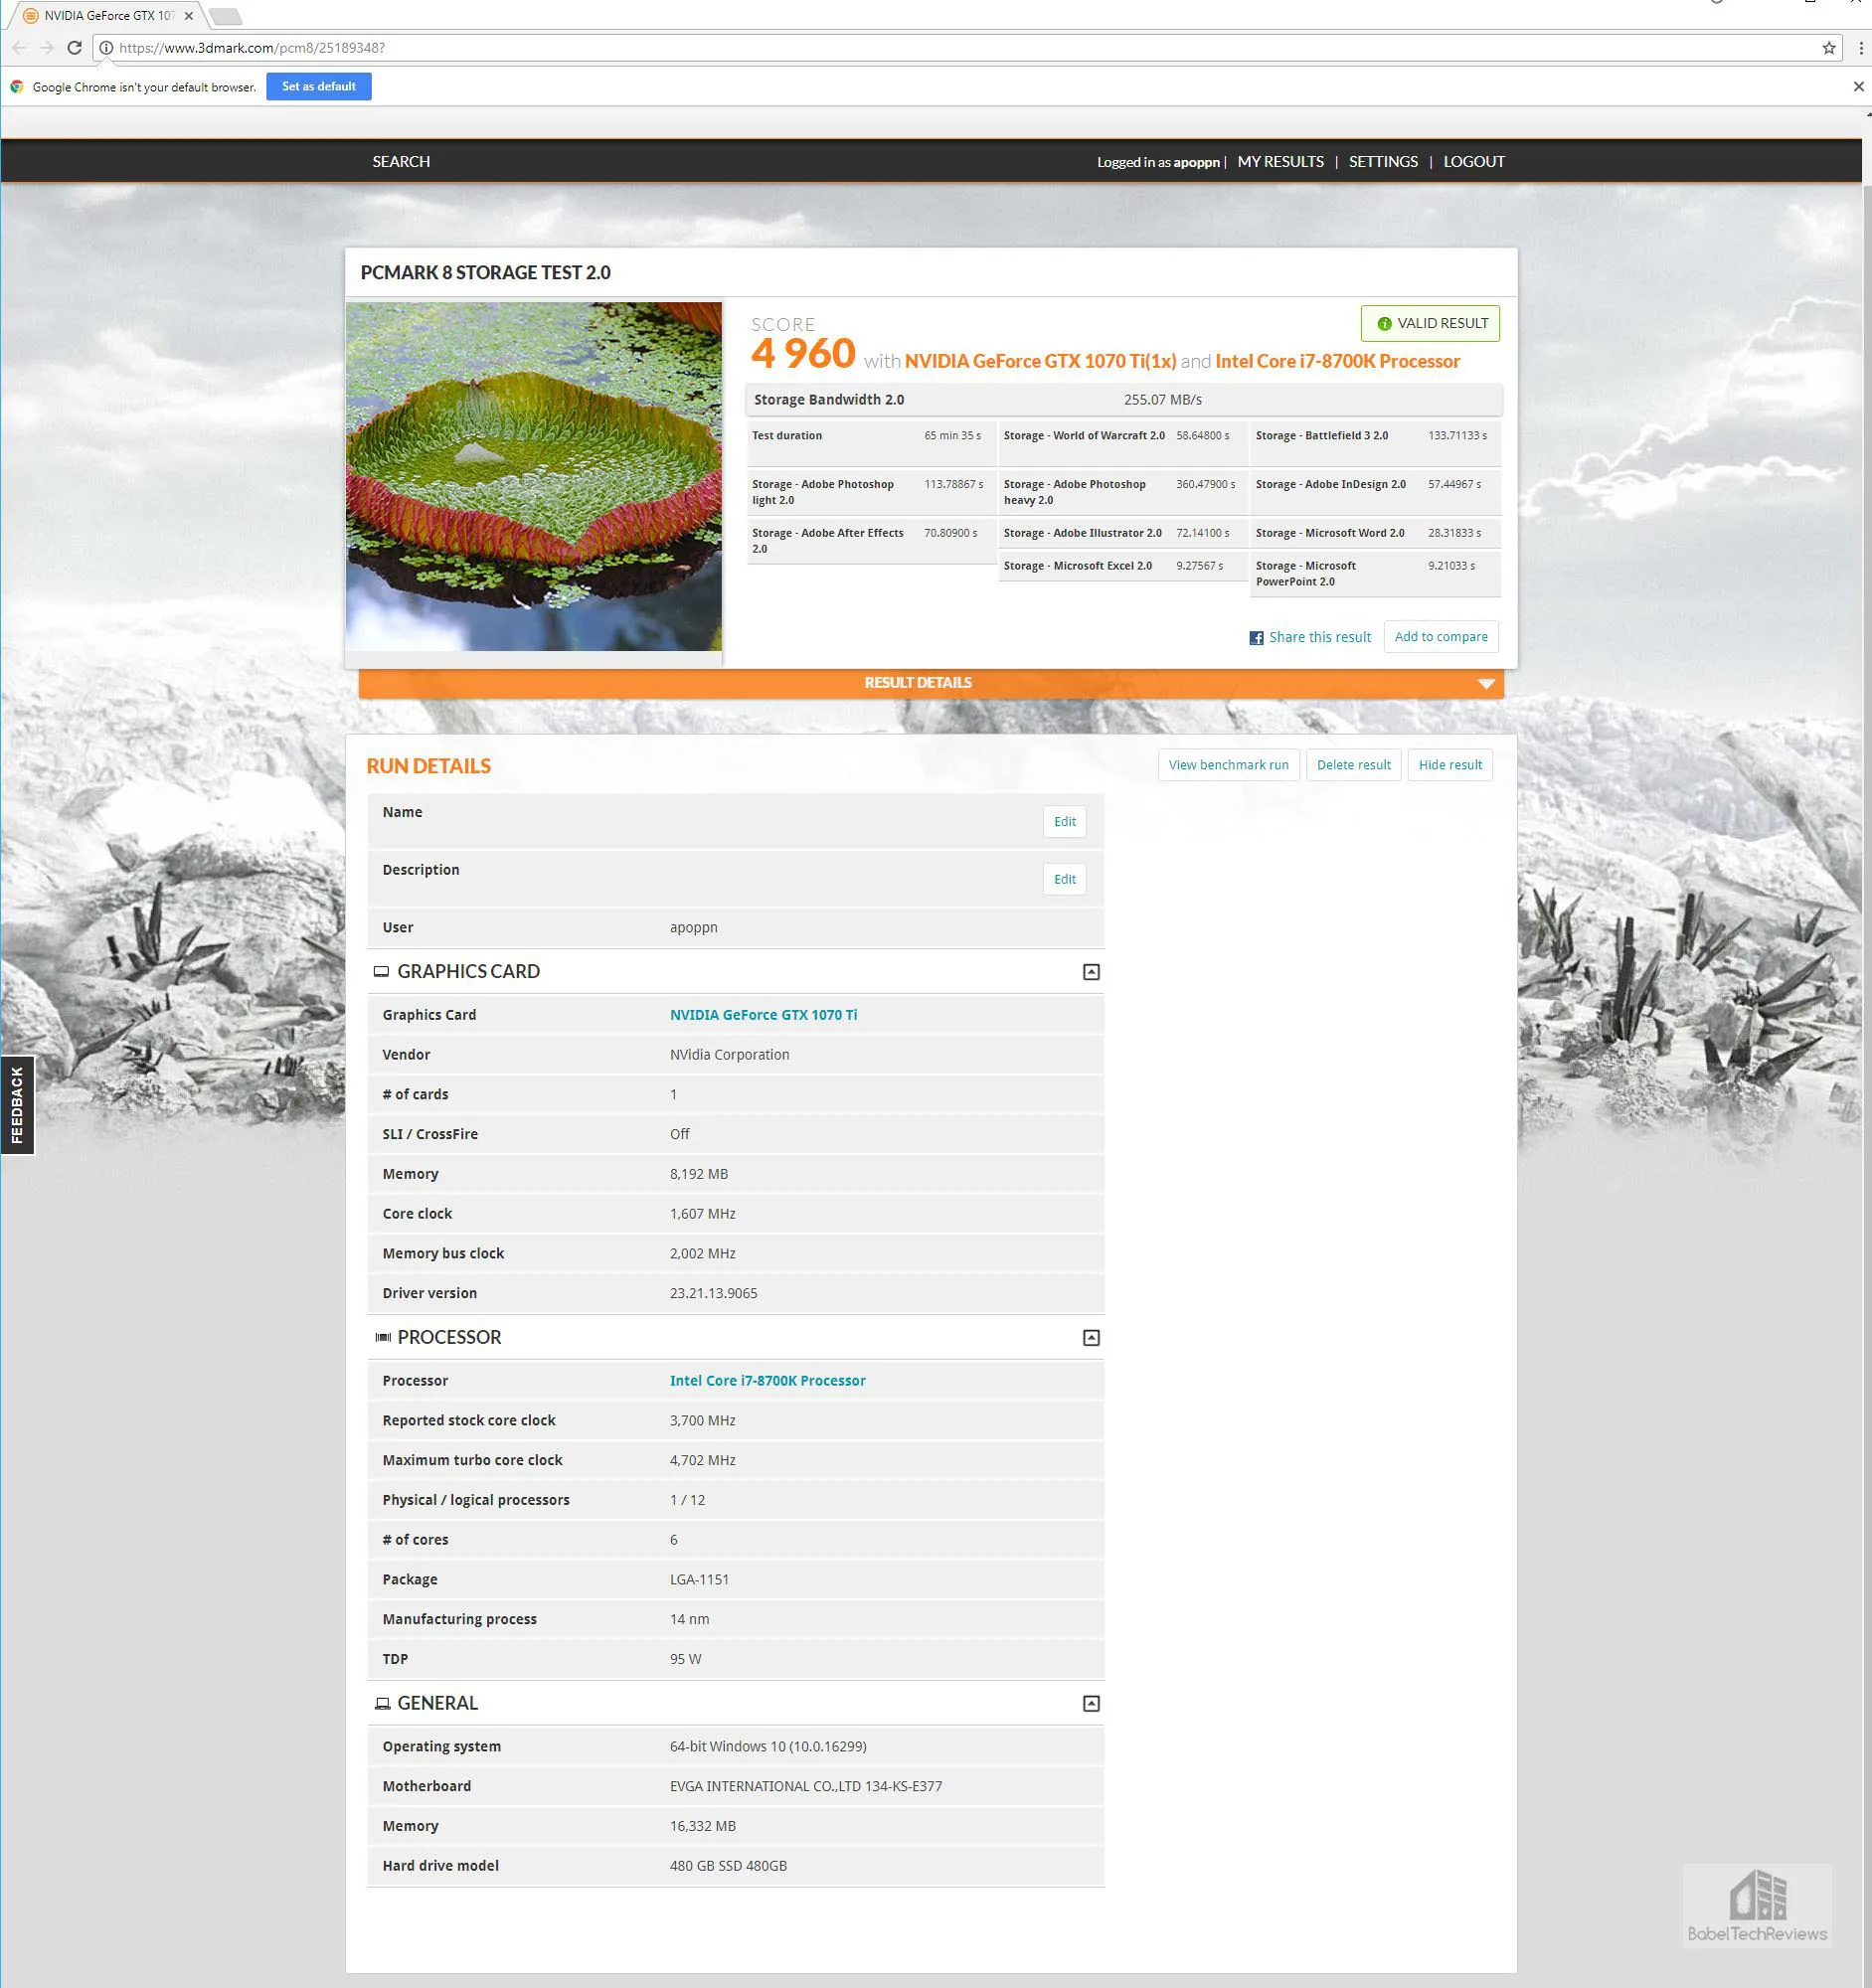Open the SEARCH menu item
1872x1988 pixels.
[x=401, y=161]
